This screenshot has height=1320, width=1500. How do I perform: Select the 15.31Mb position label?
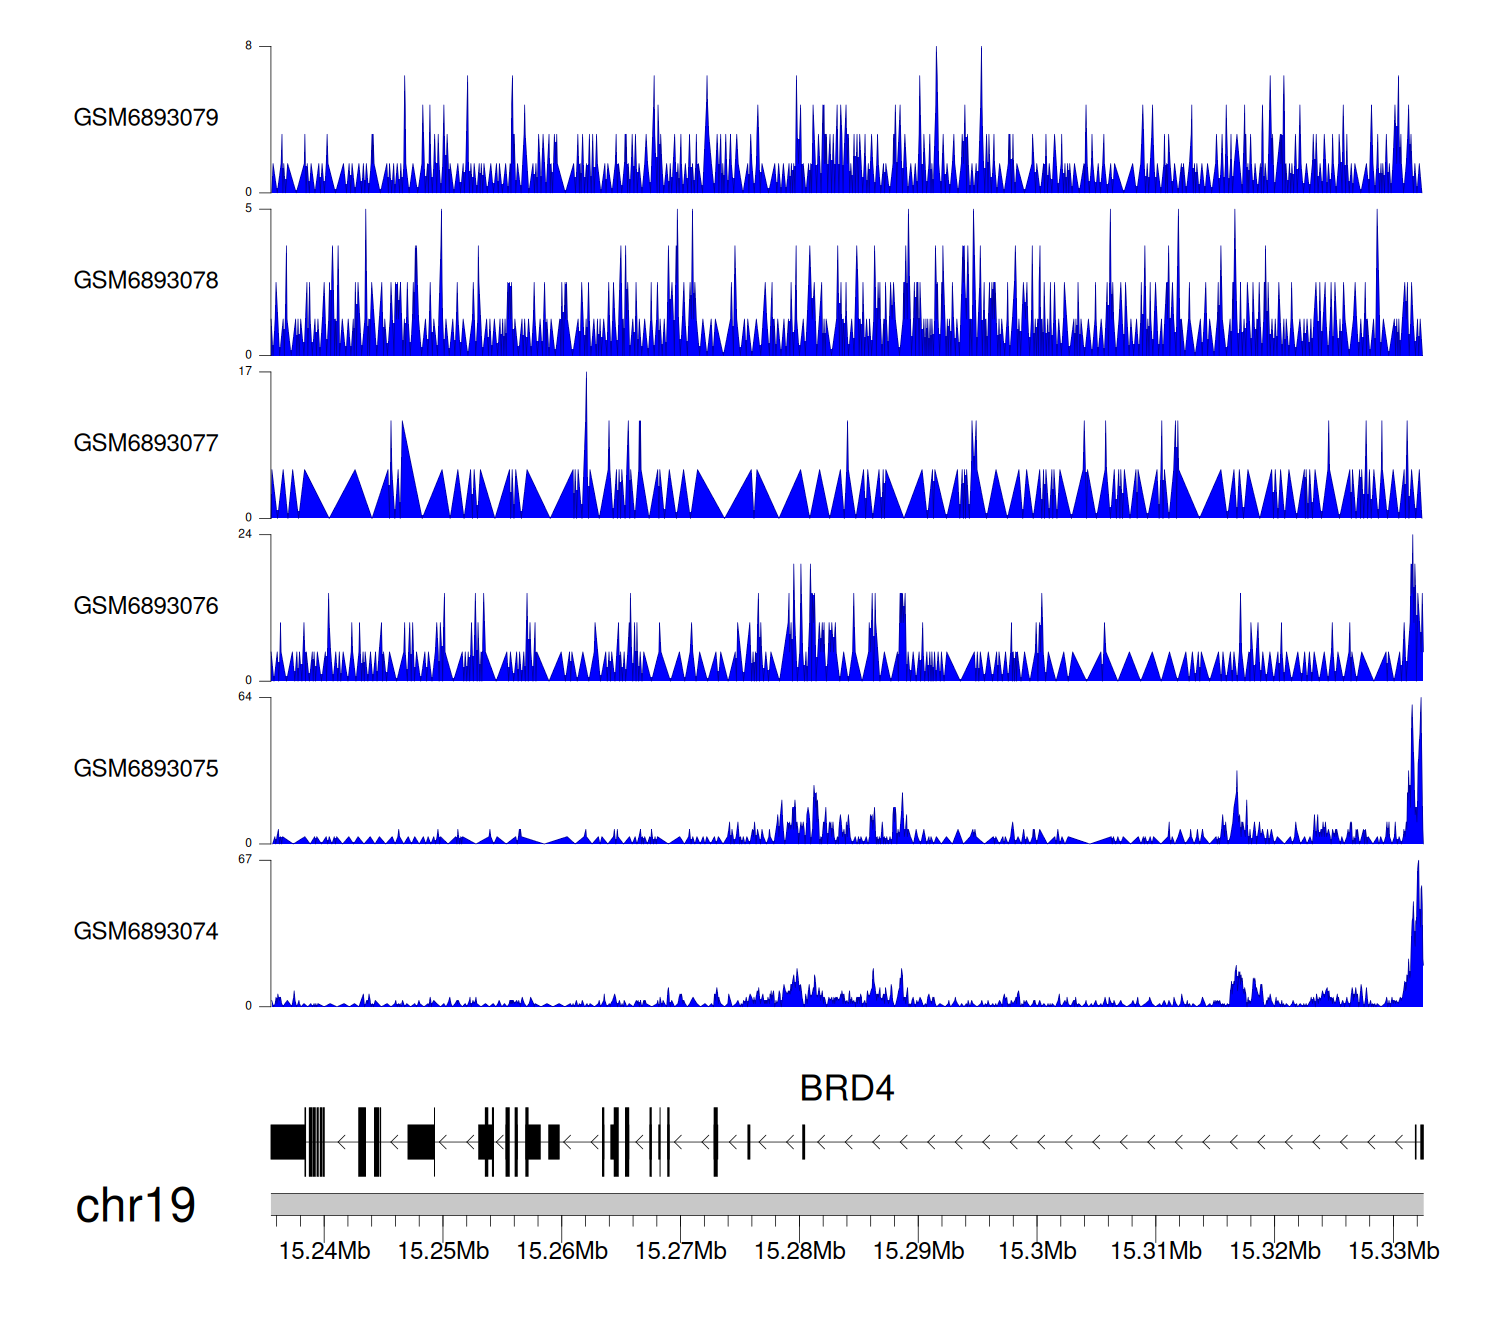point(1156,1251)
